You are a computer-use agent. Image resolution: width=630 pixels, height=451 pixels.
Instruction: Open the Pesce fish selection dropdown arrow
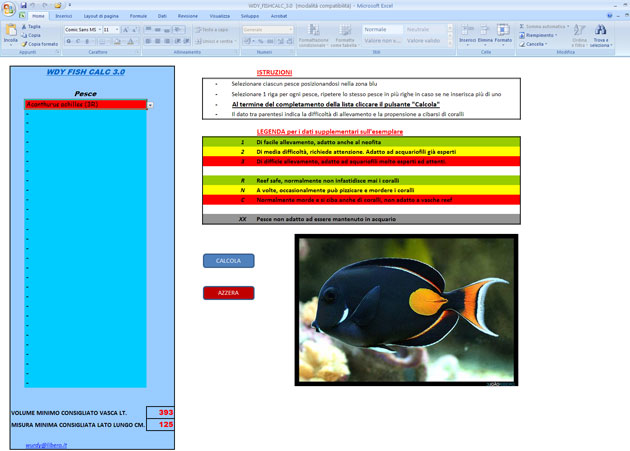150,105
